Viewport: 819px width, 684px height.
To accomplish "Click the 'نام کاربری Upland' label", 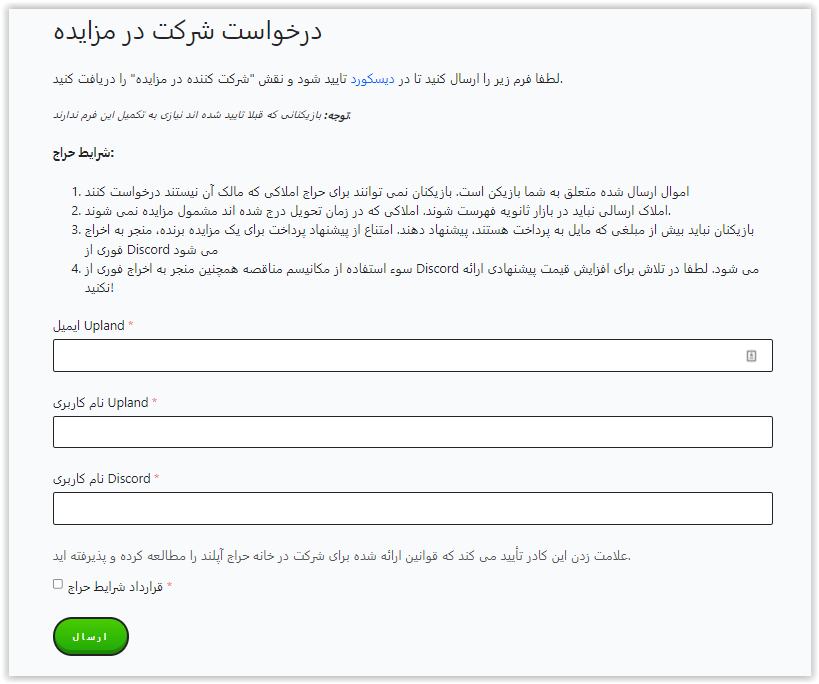I will (x=100, y=402).
